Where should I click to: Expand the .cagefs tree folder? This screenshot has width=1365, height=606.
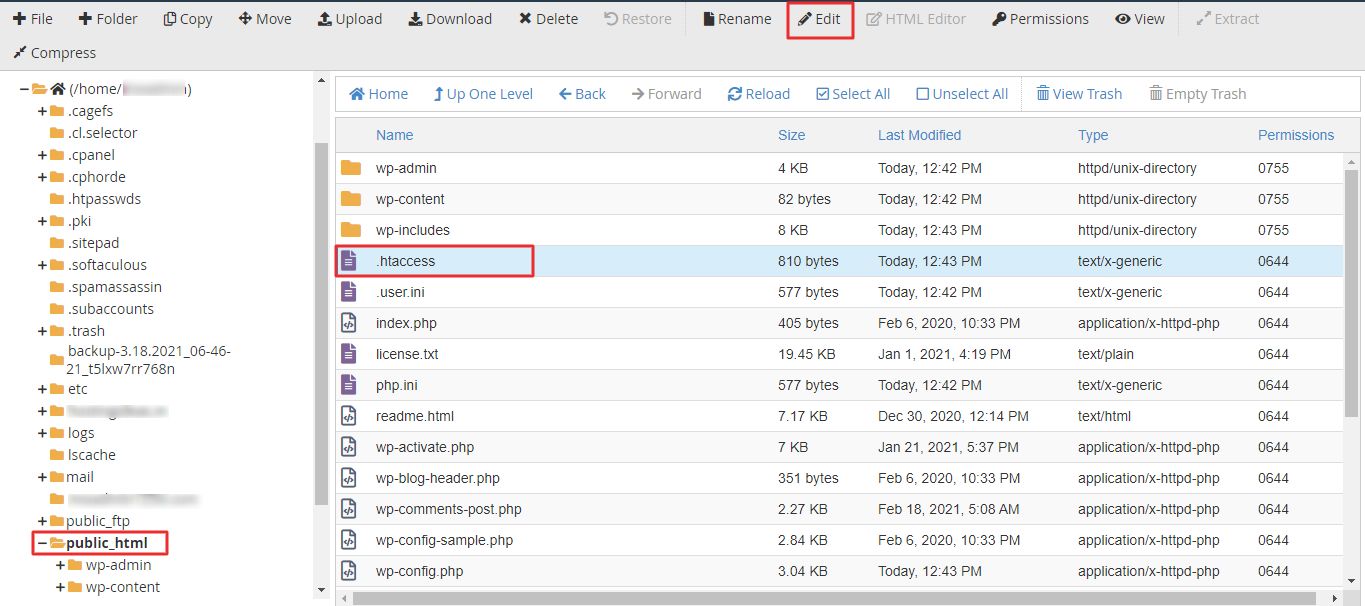42,111
